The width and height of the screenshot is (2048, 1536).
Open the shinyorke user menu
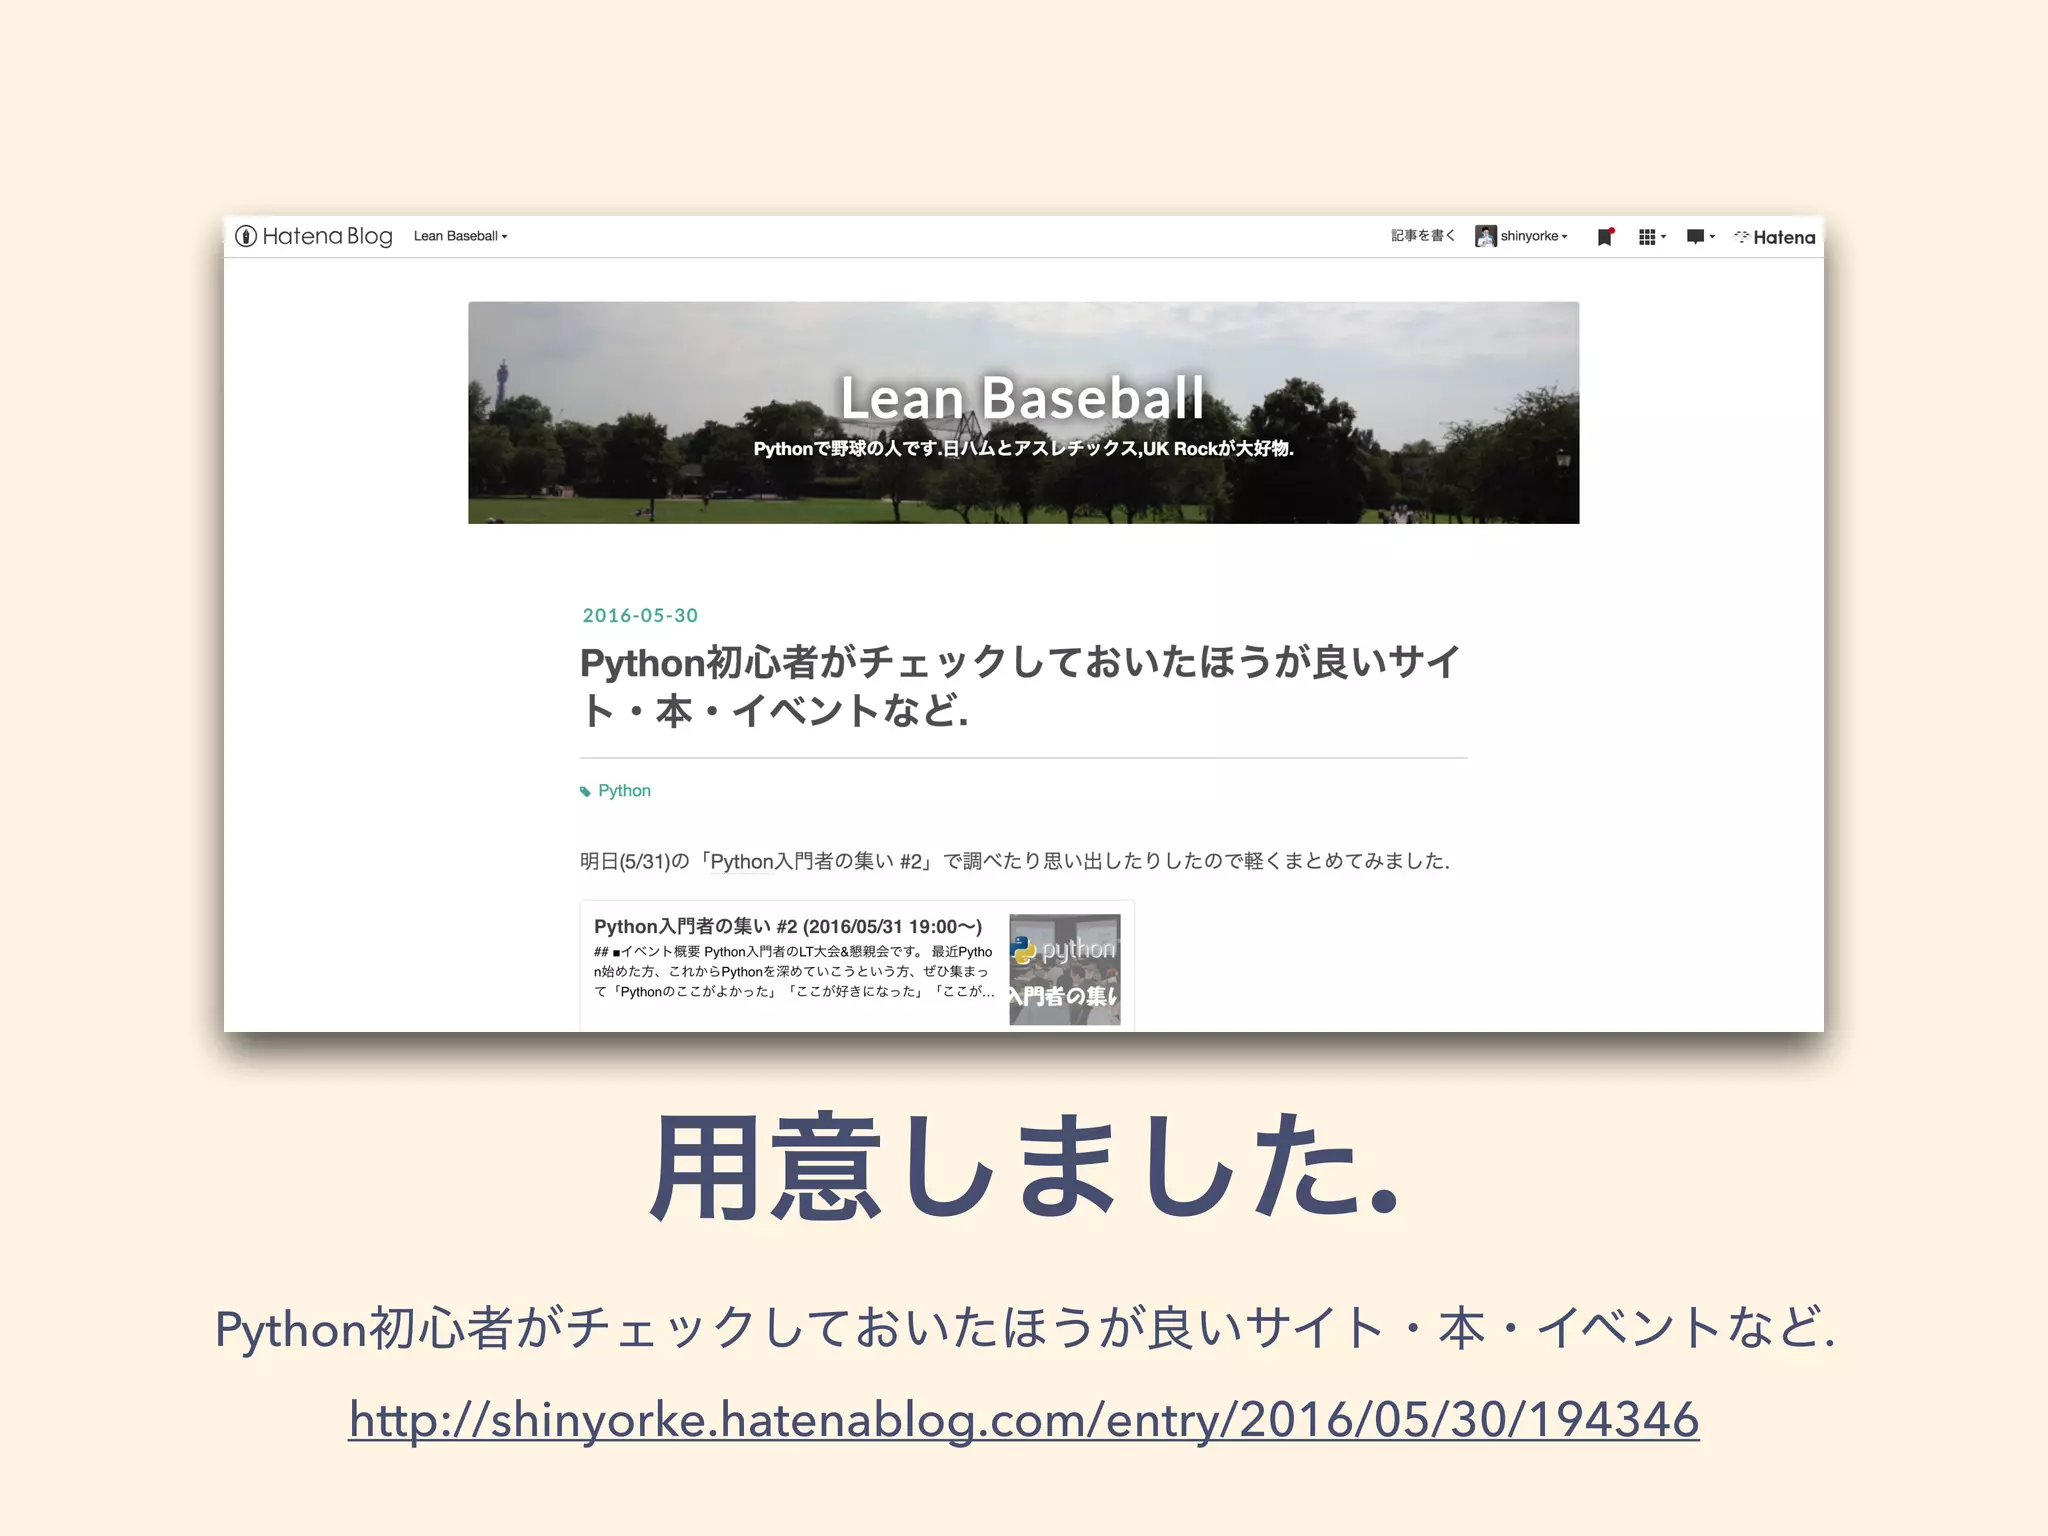click(x=1534, y=236)
